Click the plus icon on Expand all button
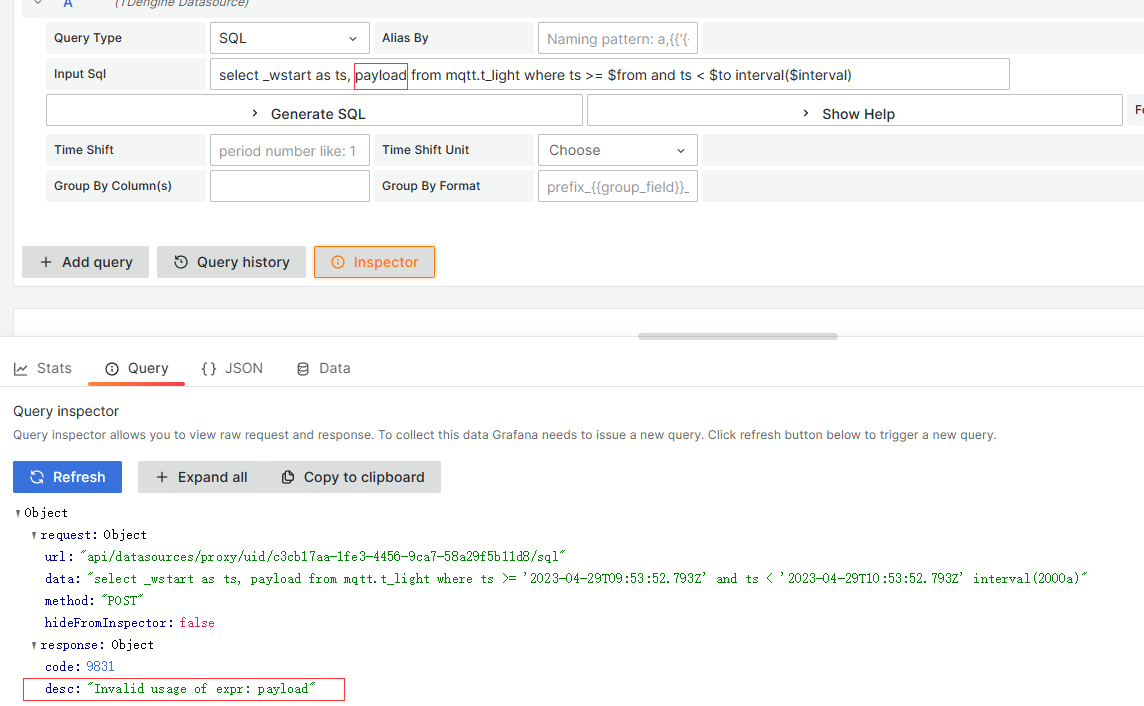The width and height of the screenshot is (1144, 706). point(162,477)
